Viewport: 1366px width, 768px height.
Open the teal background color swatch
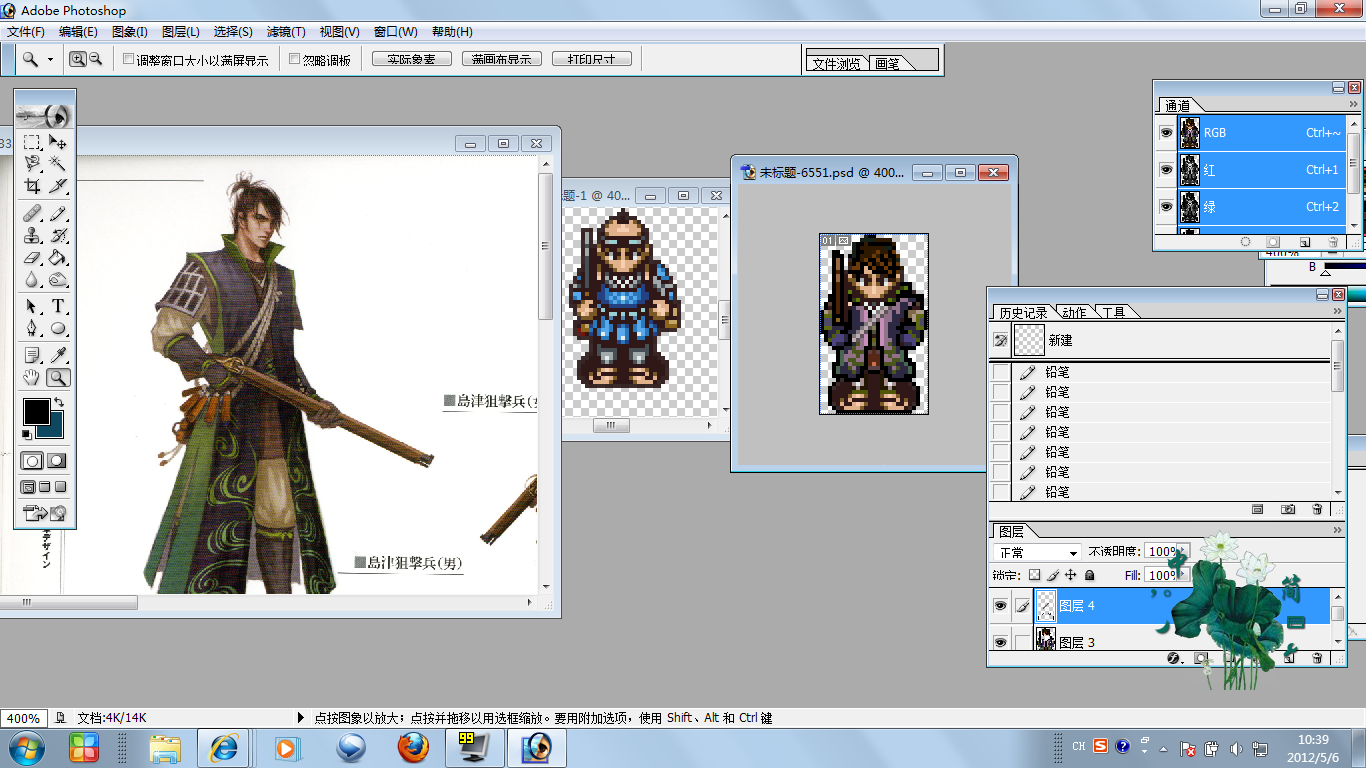click(x=54, y=429)
